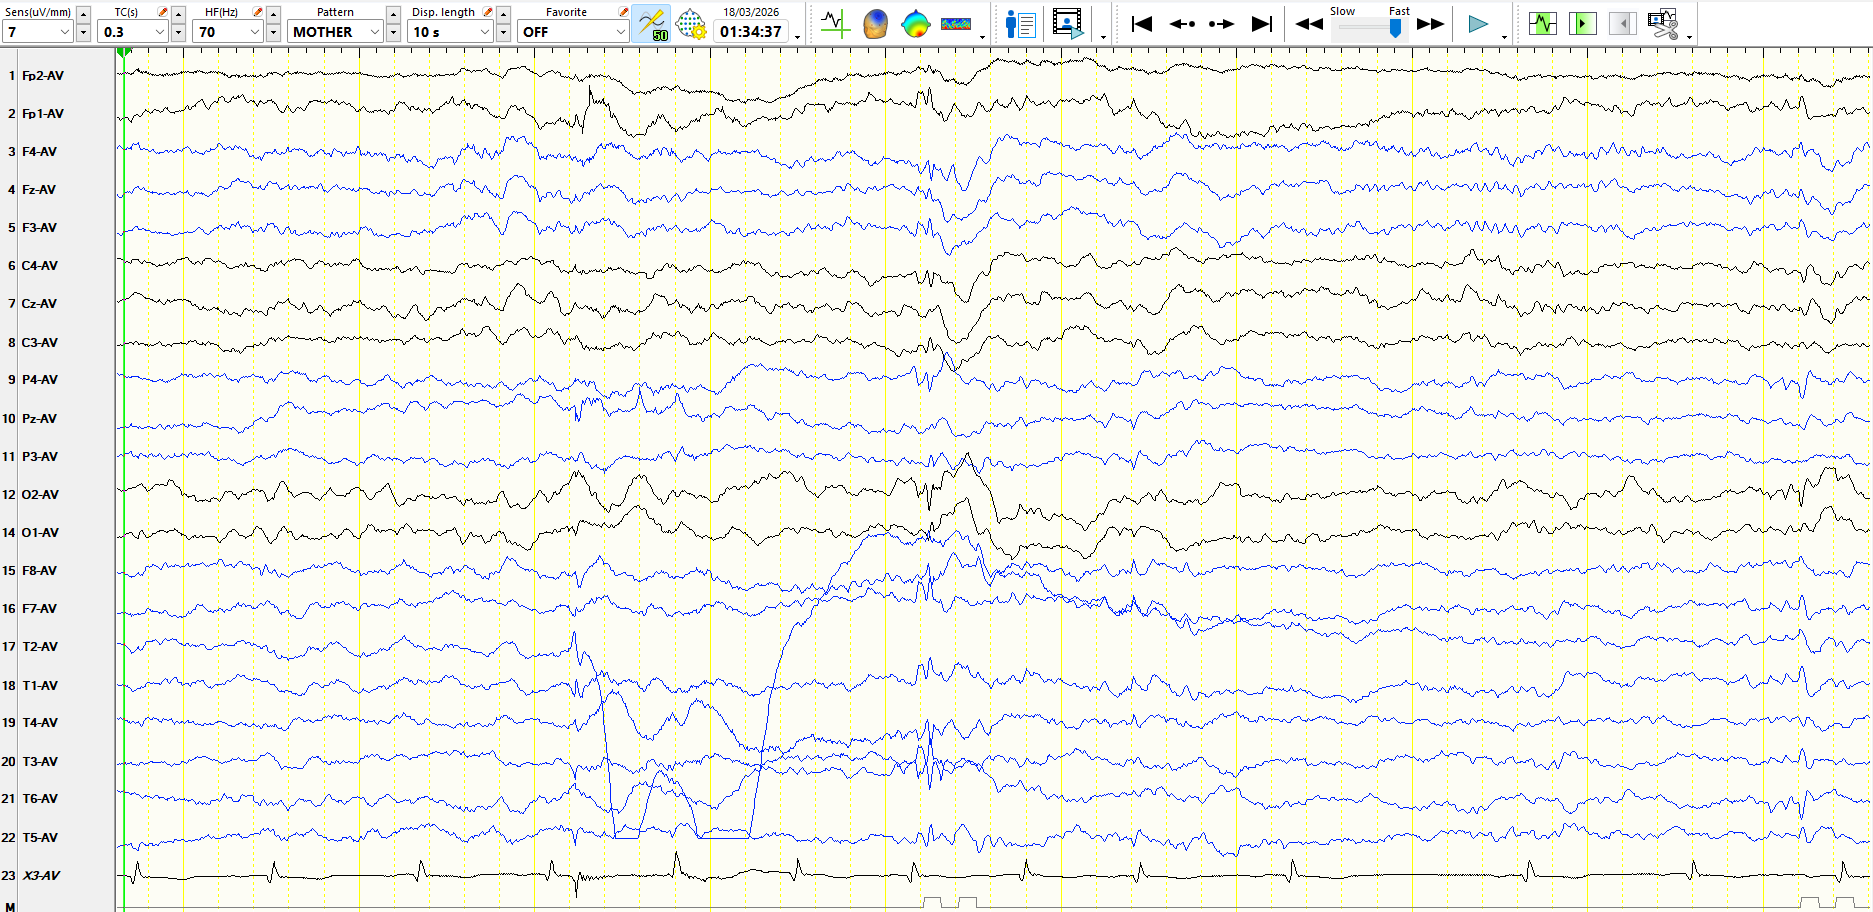
Task: Start playback with the play button
Action: [x=1478, y=24]
